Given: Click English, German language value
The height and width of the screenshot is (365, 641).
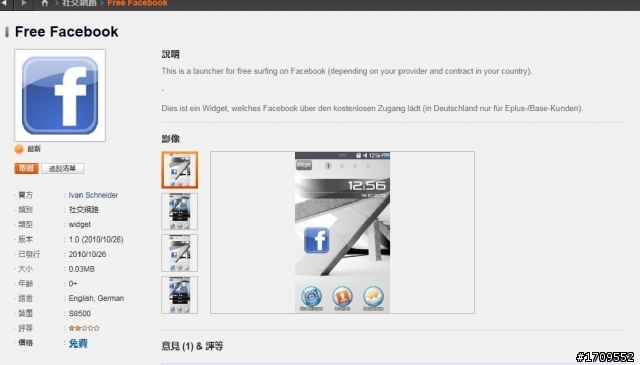Looking at the screenshot, I should pyautogui.click(x=96, y=298).
